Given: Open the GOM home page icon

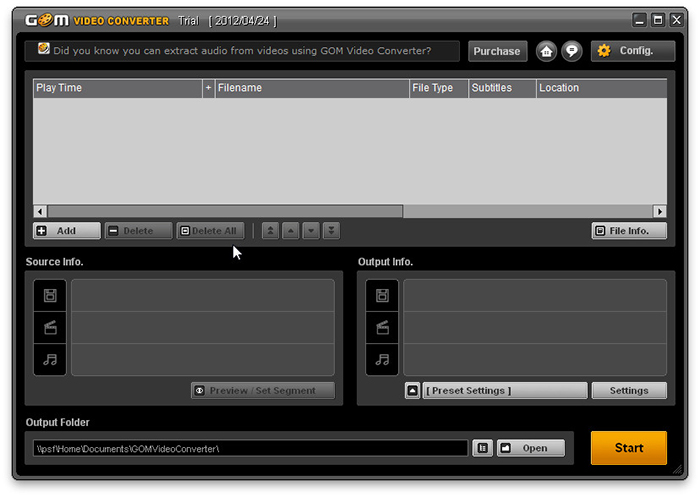Looking at the screenshot, I should point(546,51).
